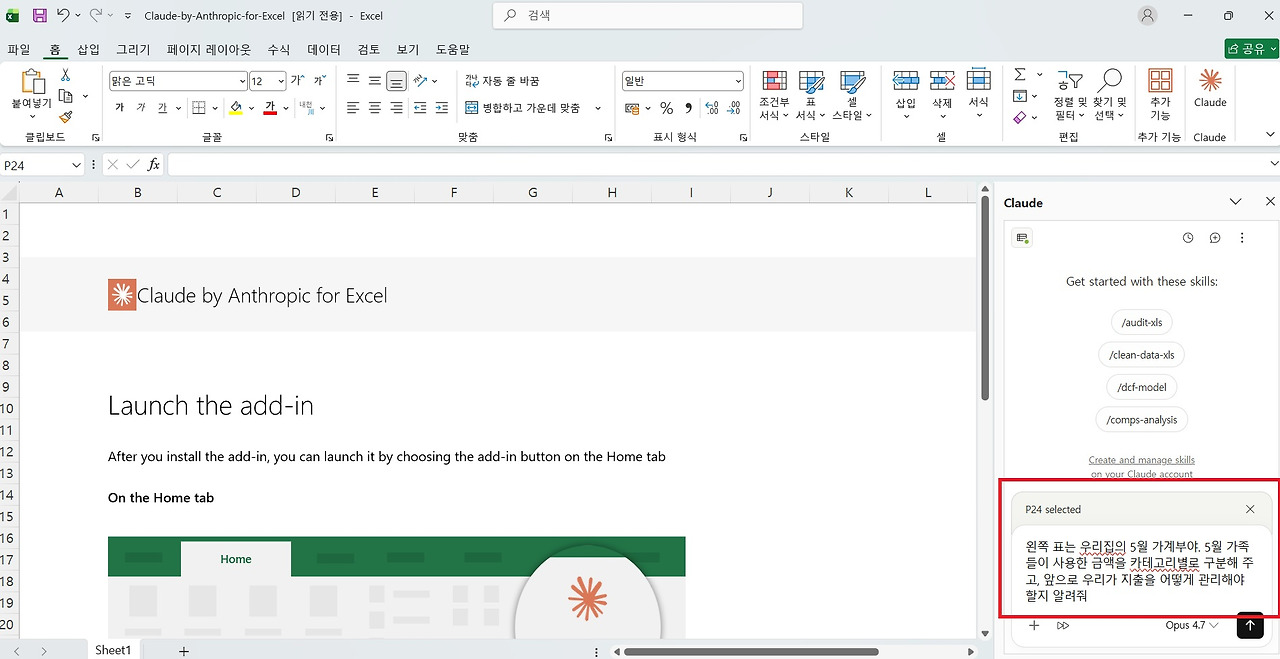Click the AutoSum sigma icon
The image size is (1280, 659).
(x=1020, y=75)
